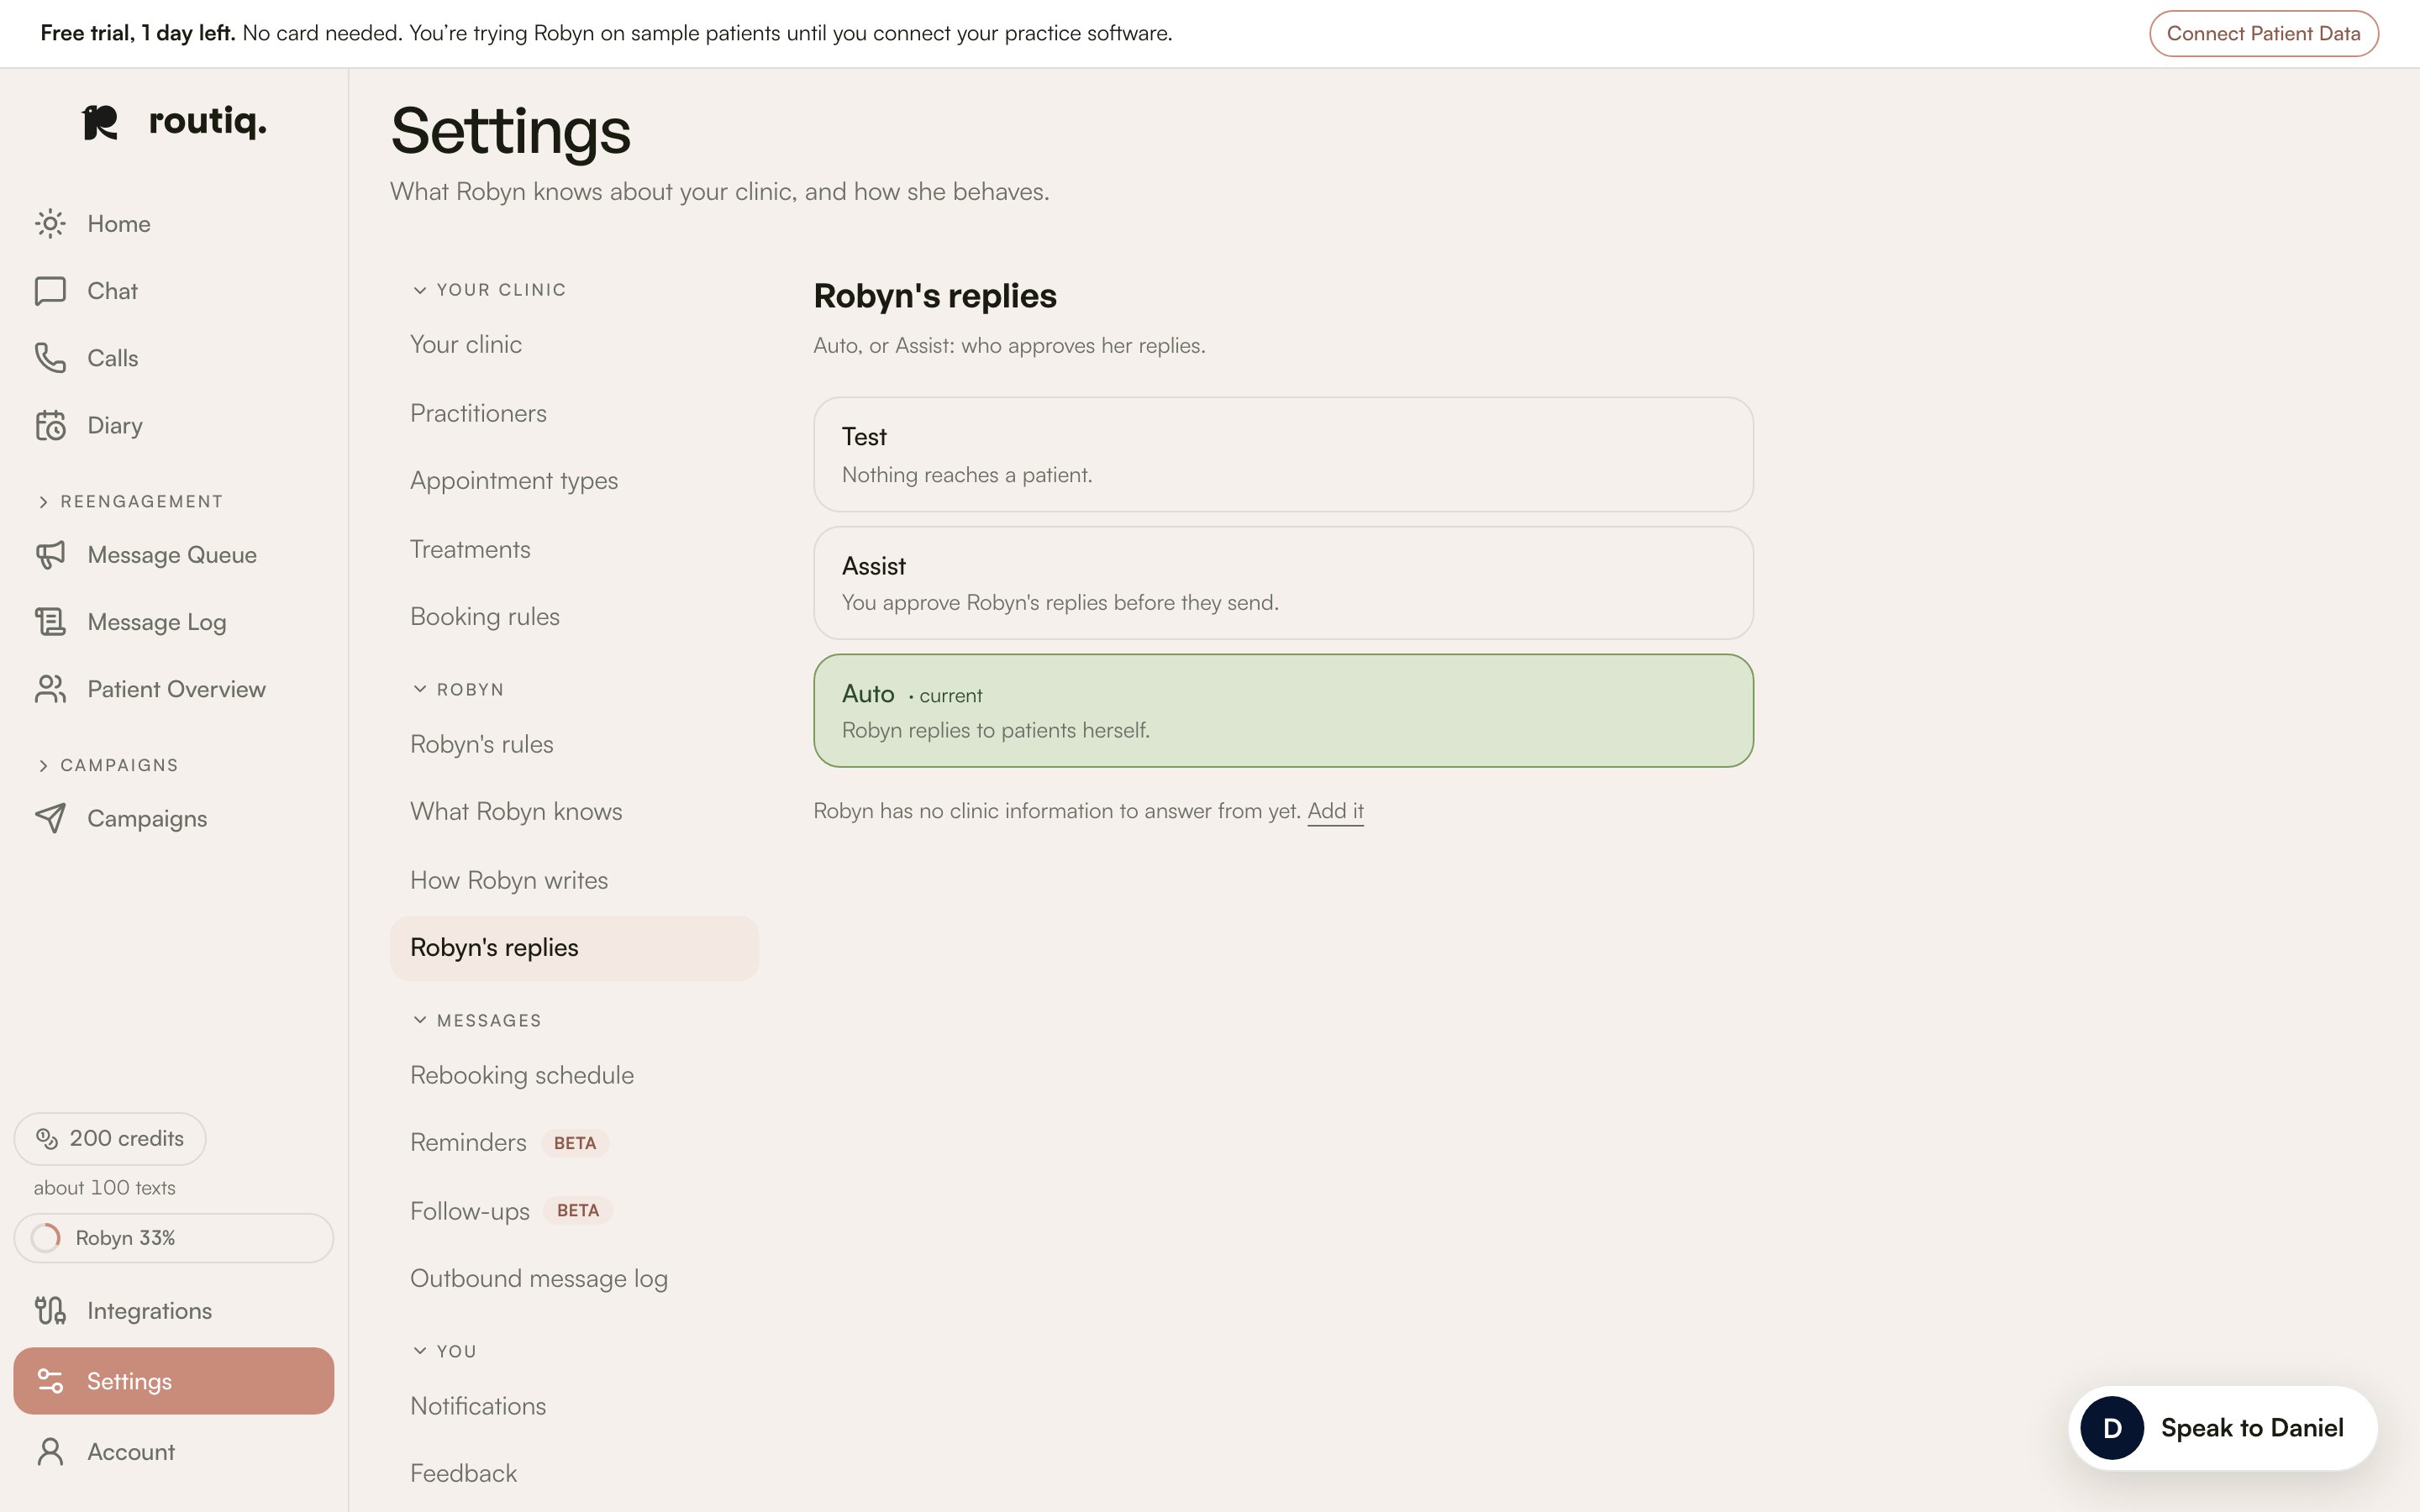Click the Daniel avatar circle
This screenshot has height=1512, width=2420.
coord(2112,1428)
